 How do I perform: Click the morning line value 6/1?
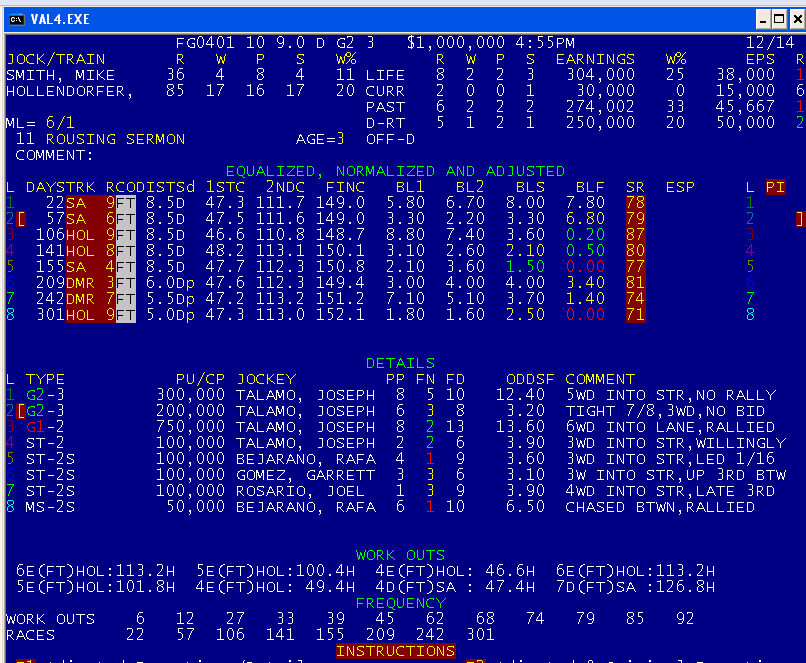click(60, 123)
